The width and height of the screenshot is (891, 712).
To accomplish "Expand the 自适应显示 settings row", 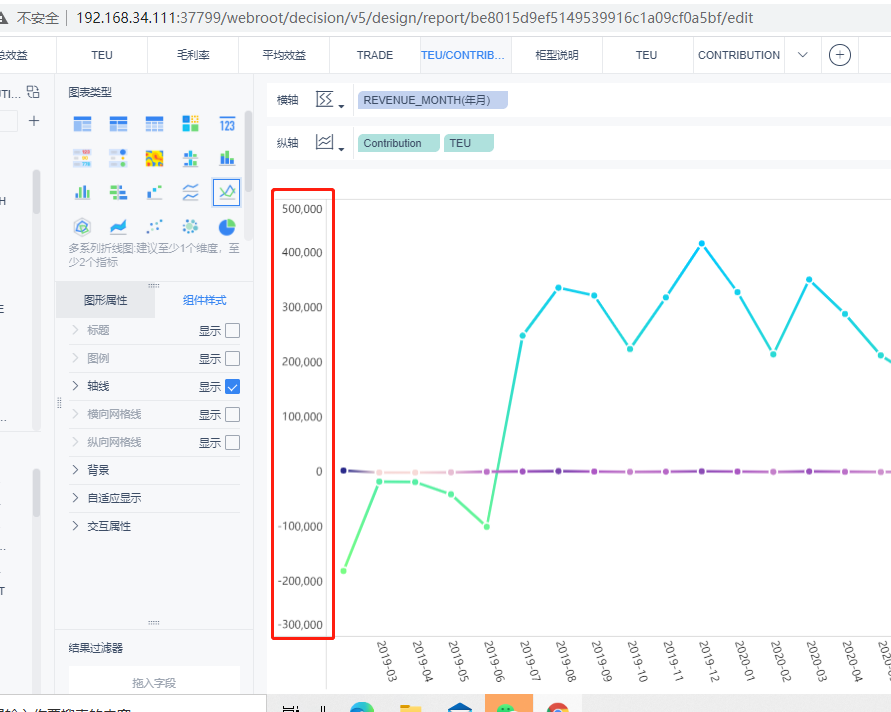I will pyautogui.click(x=75, y=498).
